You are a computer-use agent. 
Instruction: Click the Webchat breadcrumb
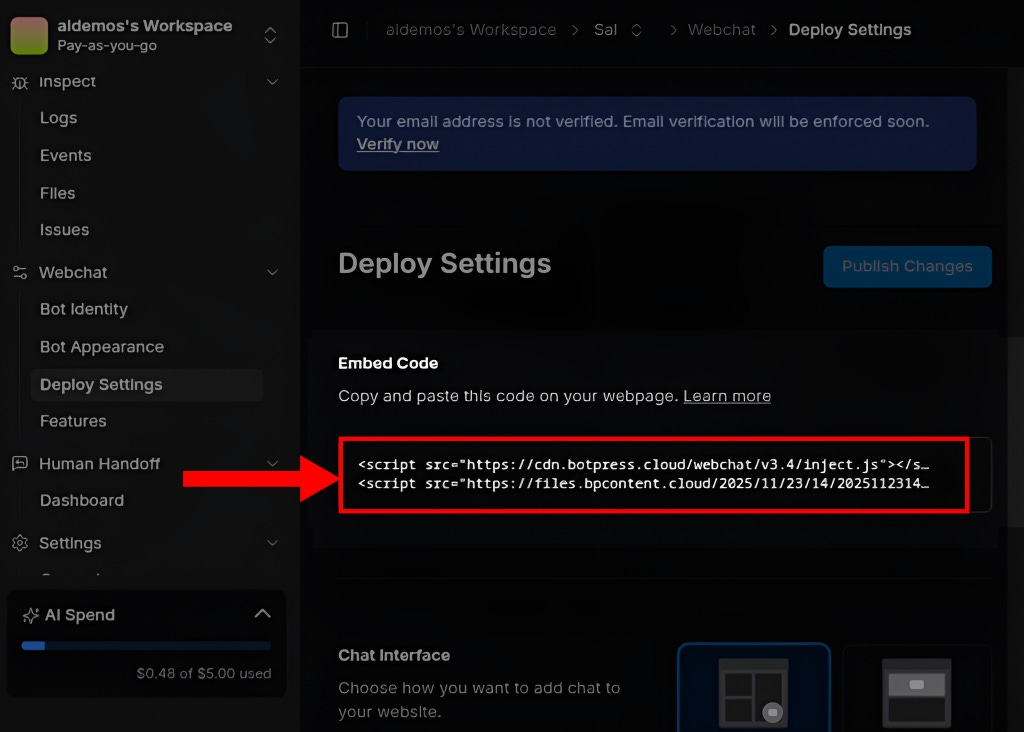click(x=722, y=30)
